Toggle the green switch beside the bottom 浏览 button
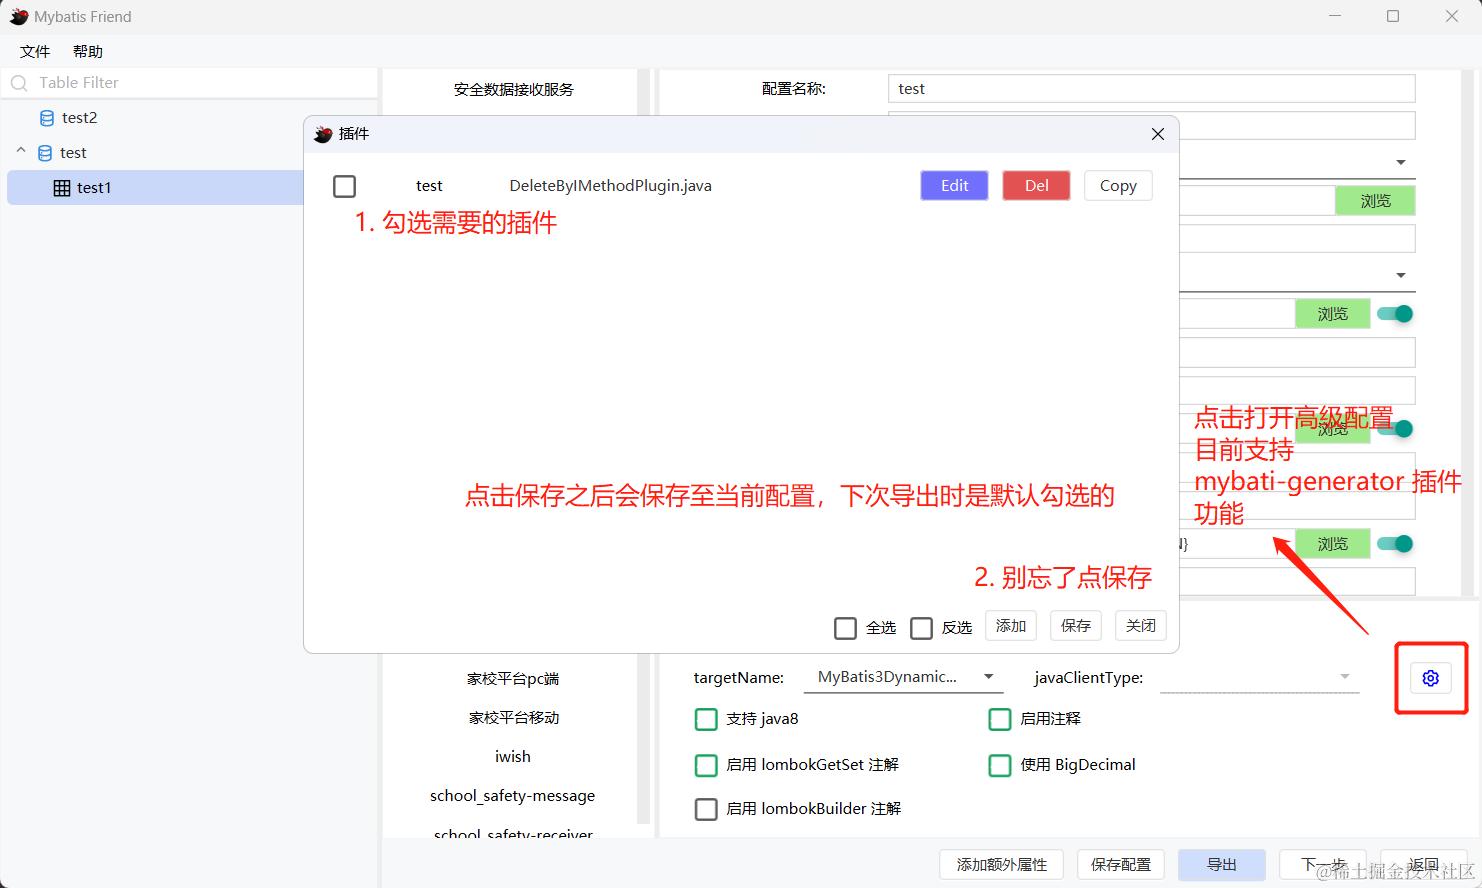The width and height of the screenshot is (1482, 888). (1395, 543)
